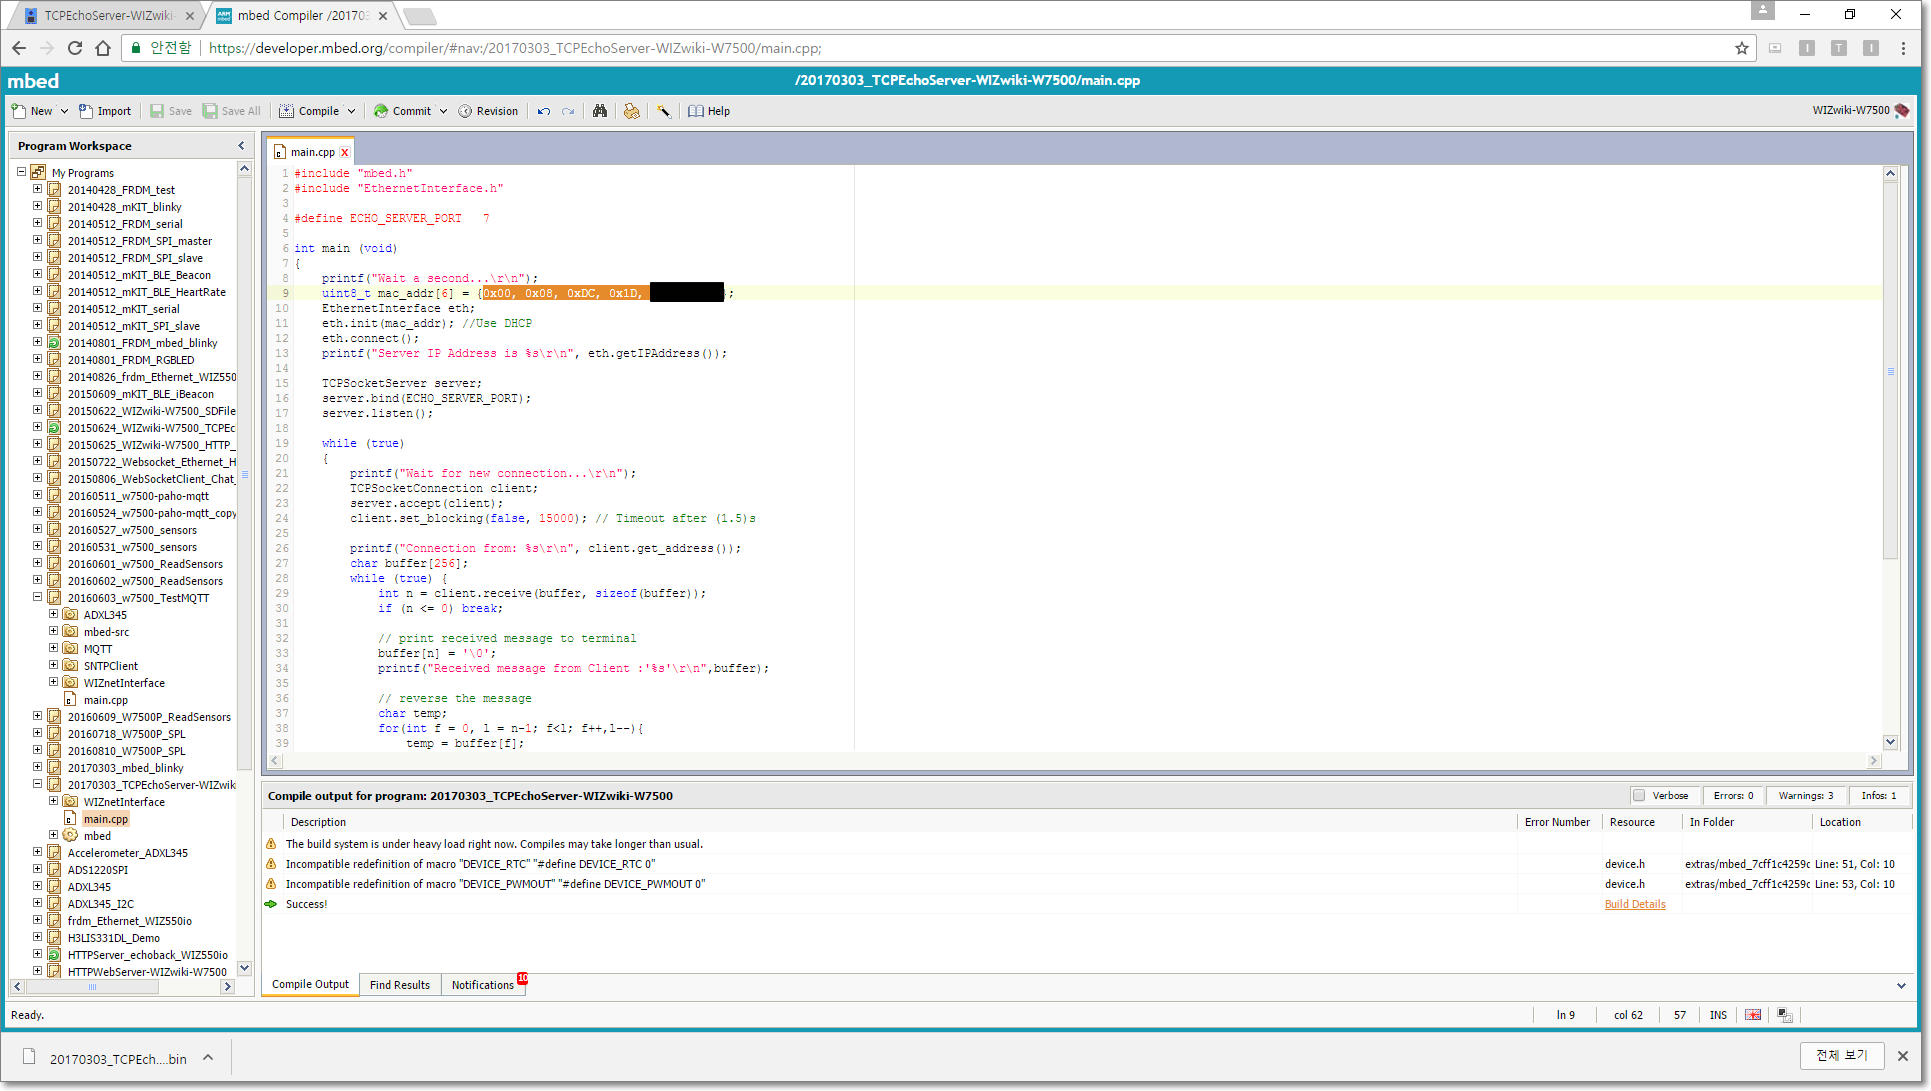Filter compile output by Errors: 0
Image resolution: width=1931 pixels, height=1091 pixels.
(x=1733, y=796)
